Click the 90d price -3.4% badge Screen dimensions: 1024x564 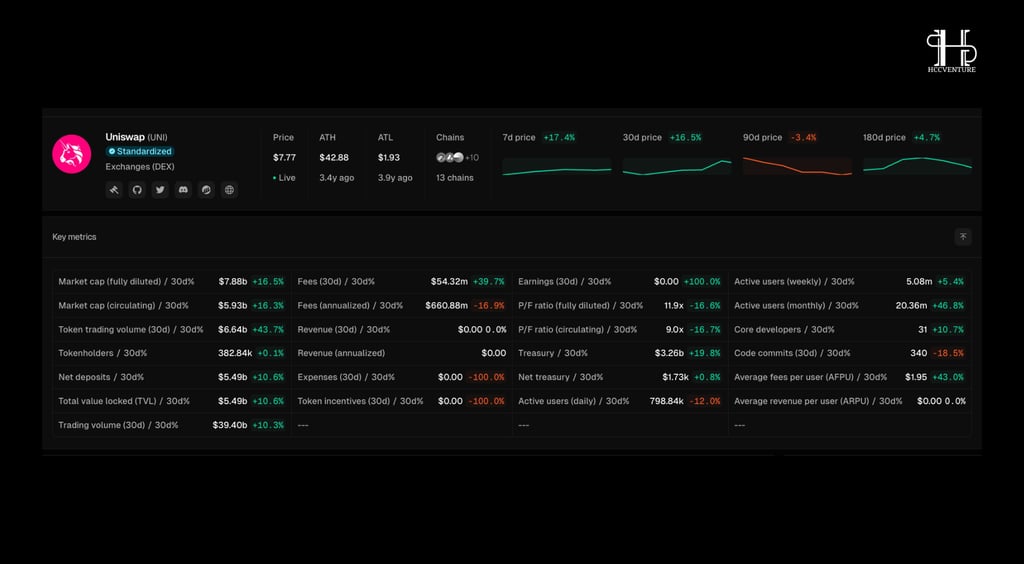click(x=803, y=138)
